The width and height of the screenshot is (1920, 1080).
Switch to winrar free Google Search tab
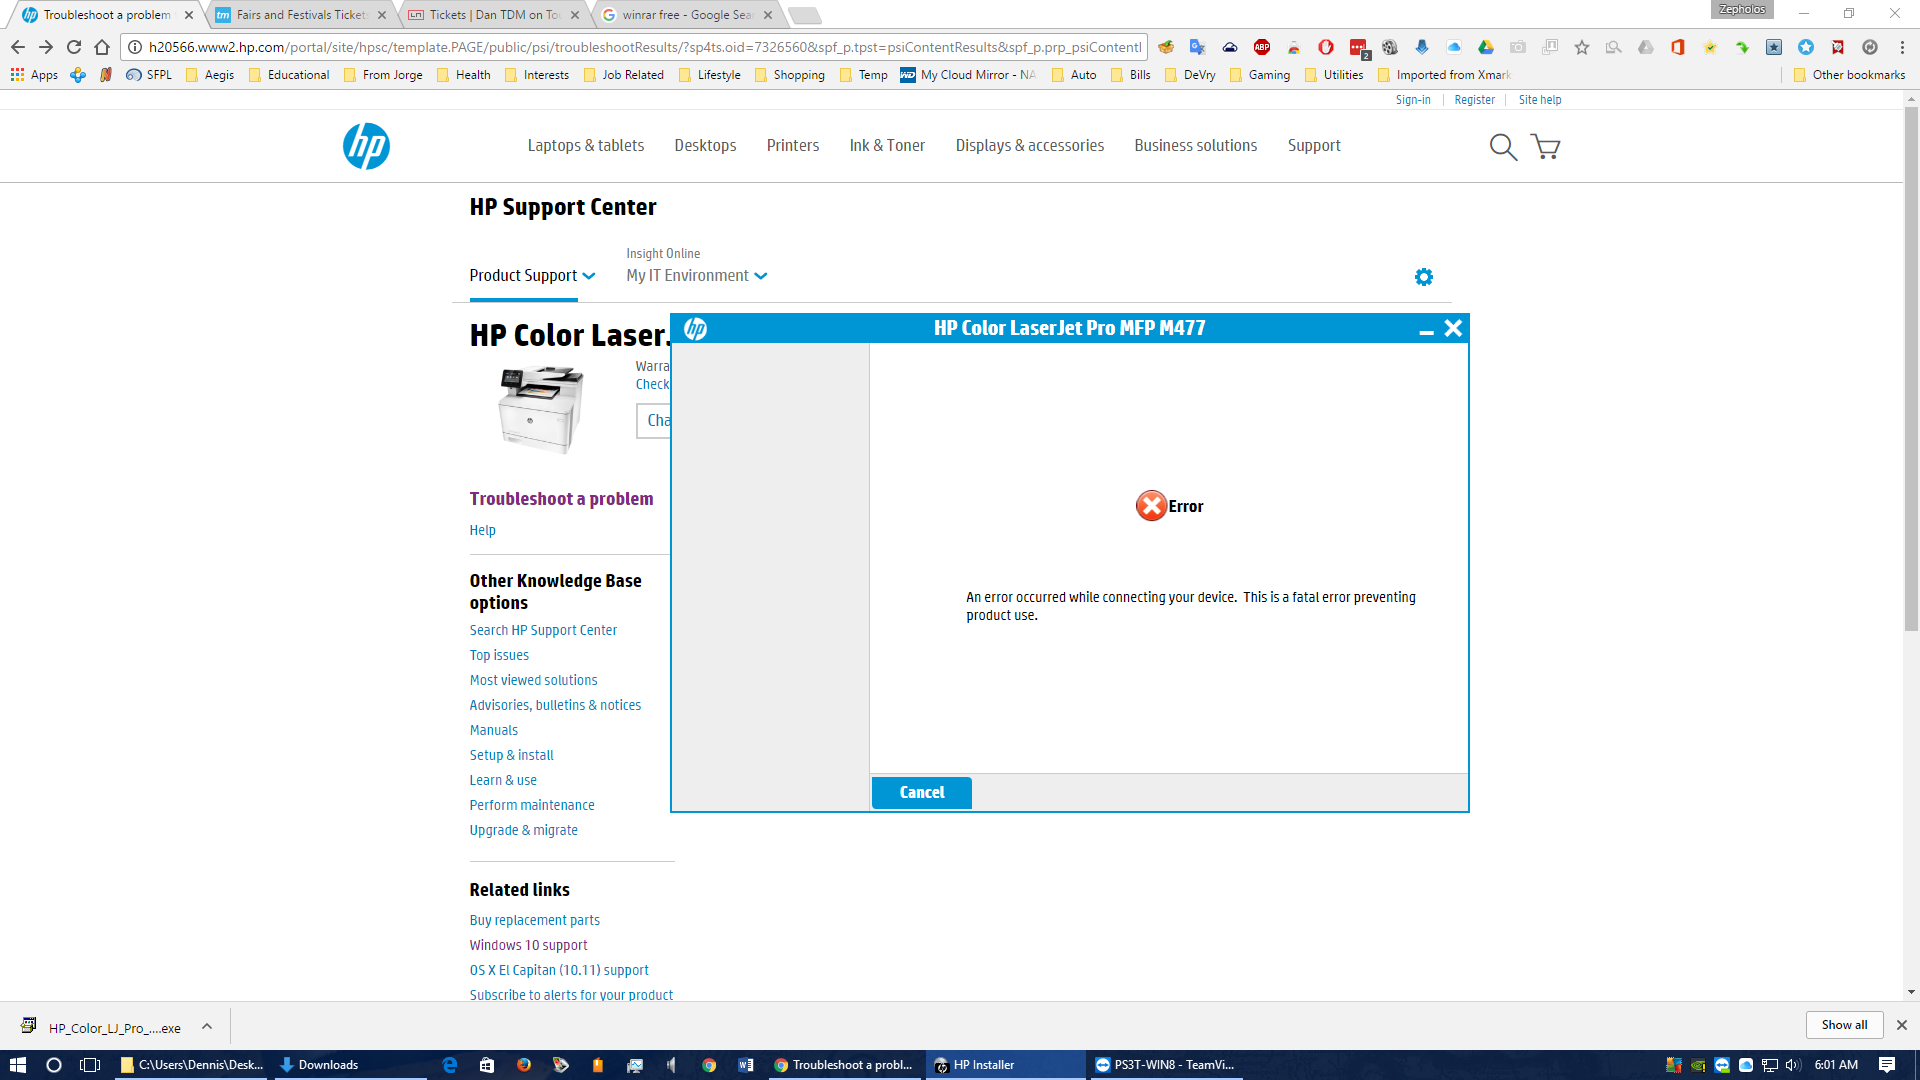point(688,15)
